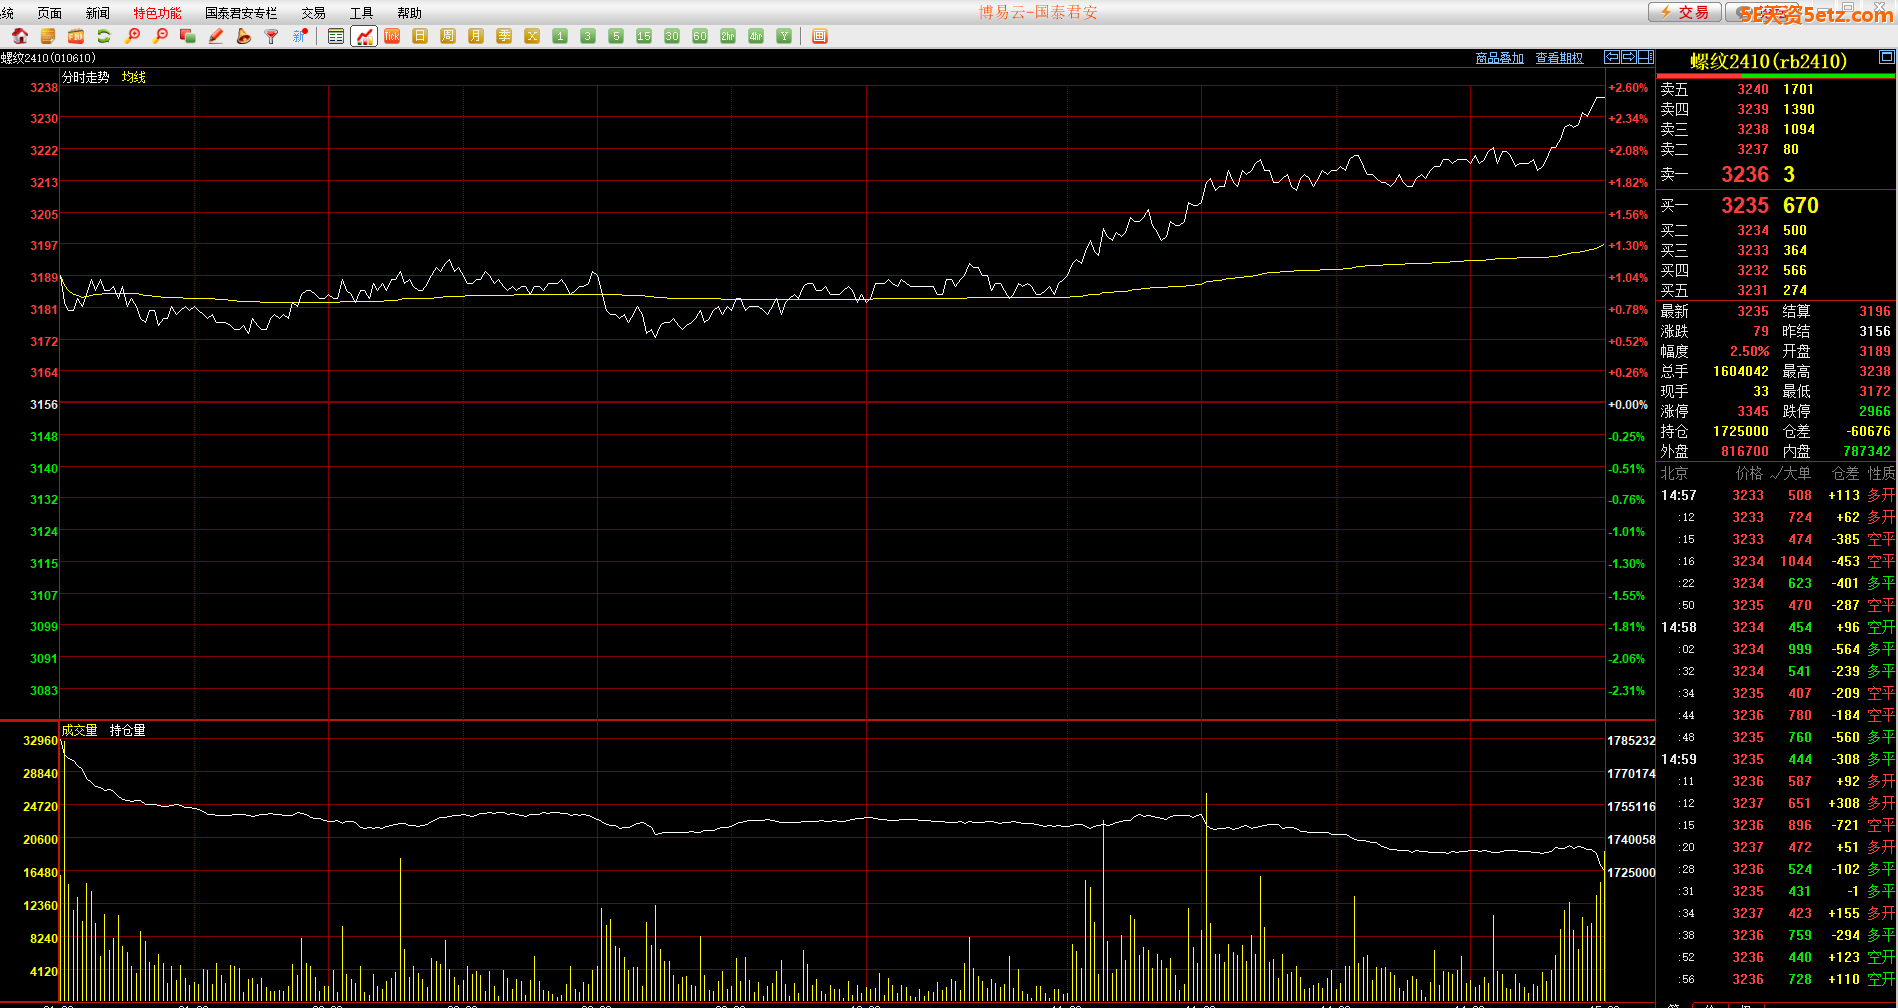This screenshot has height=1008, width=1898.
Task: Open the F10 information icon
Action: pyautogui.click(x=76, y=36)
